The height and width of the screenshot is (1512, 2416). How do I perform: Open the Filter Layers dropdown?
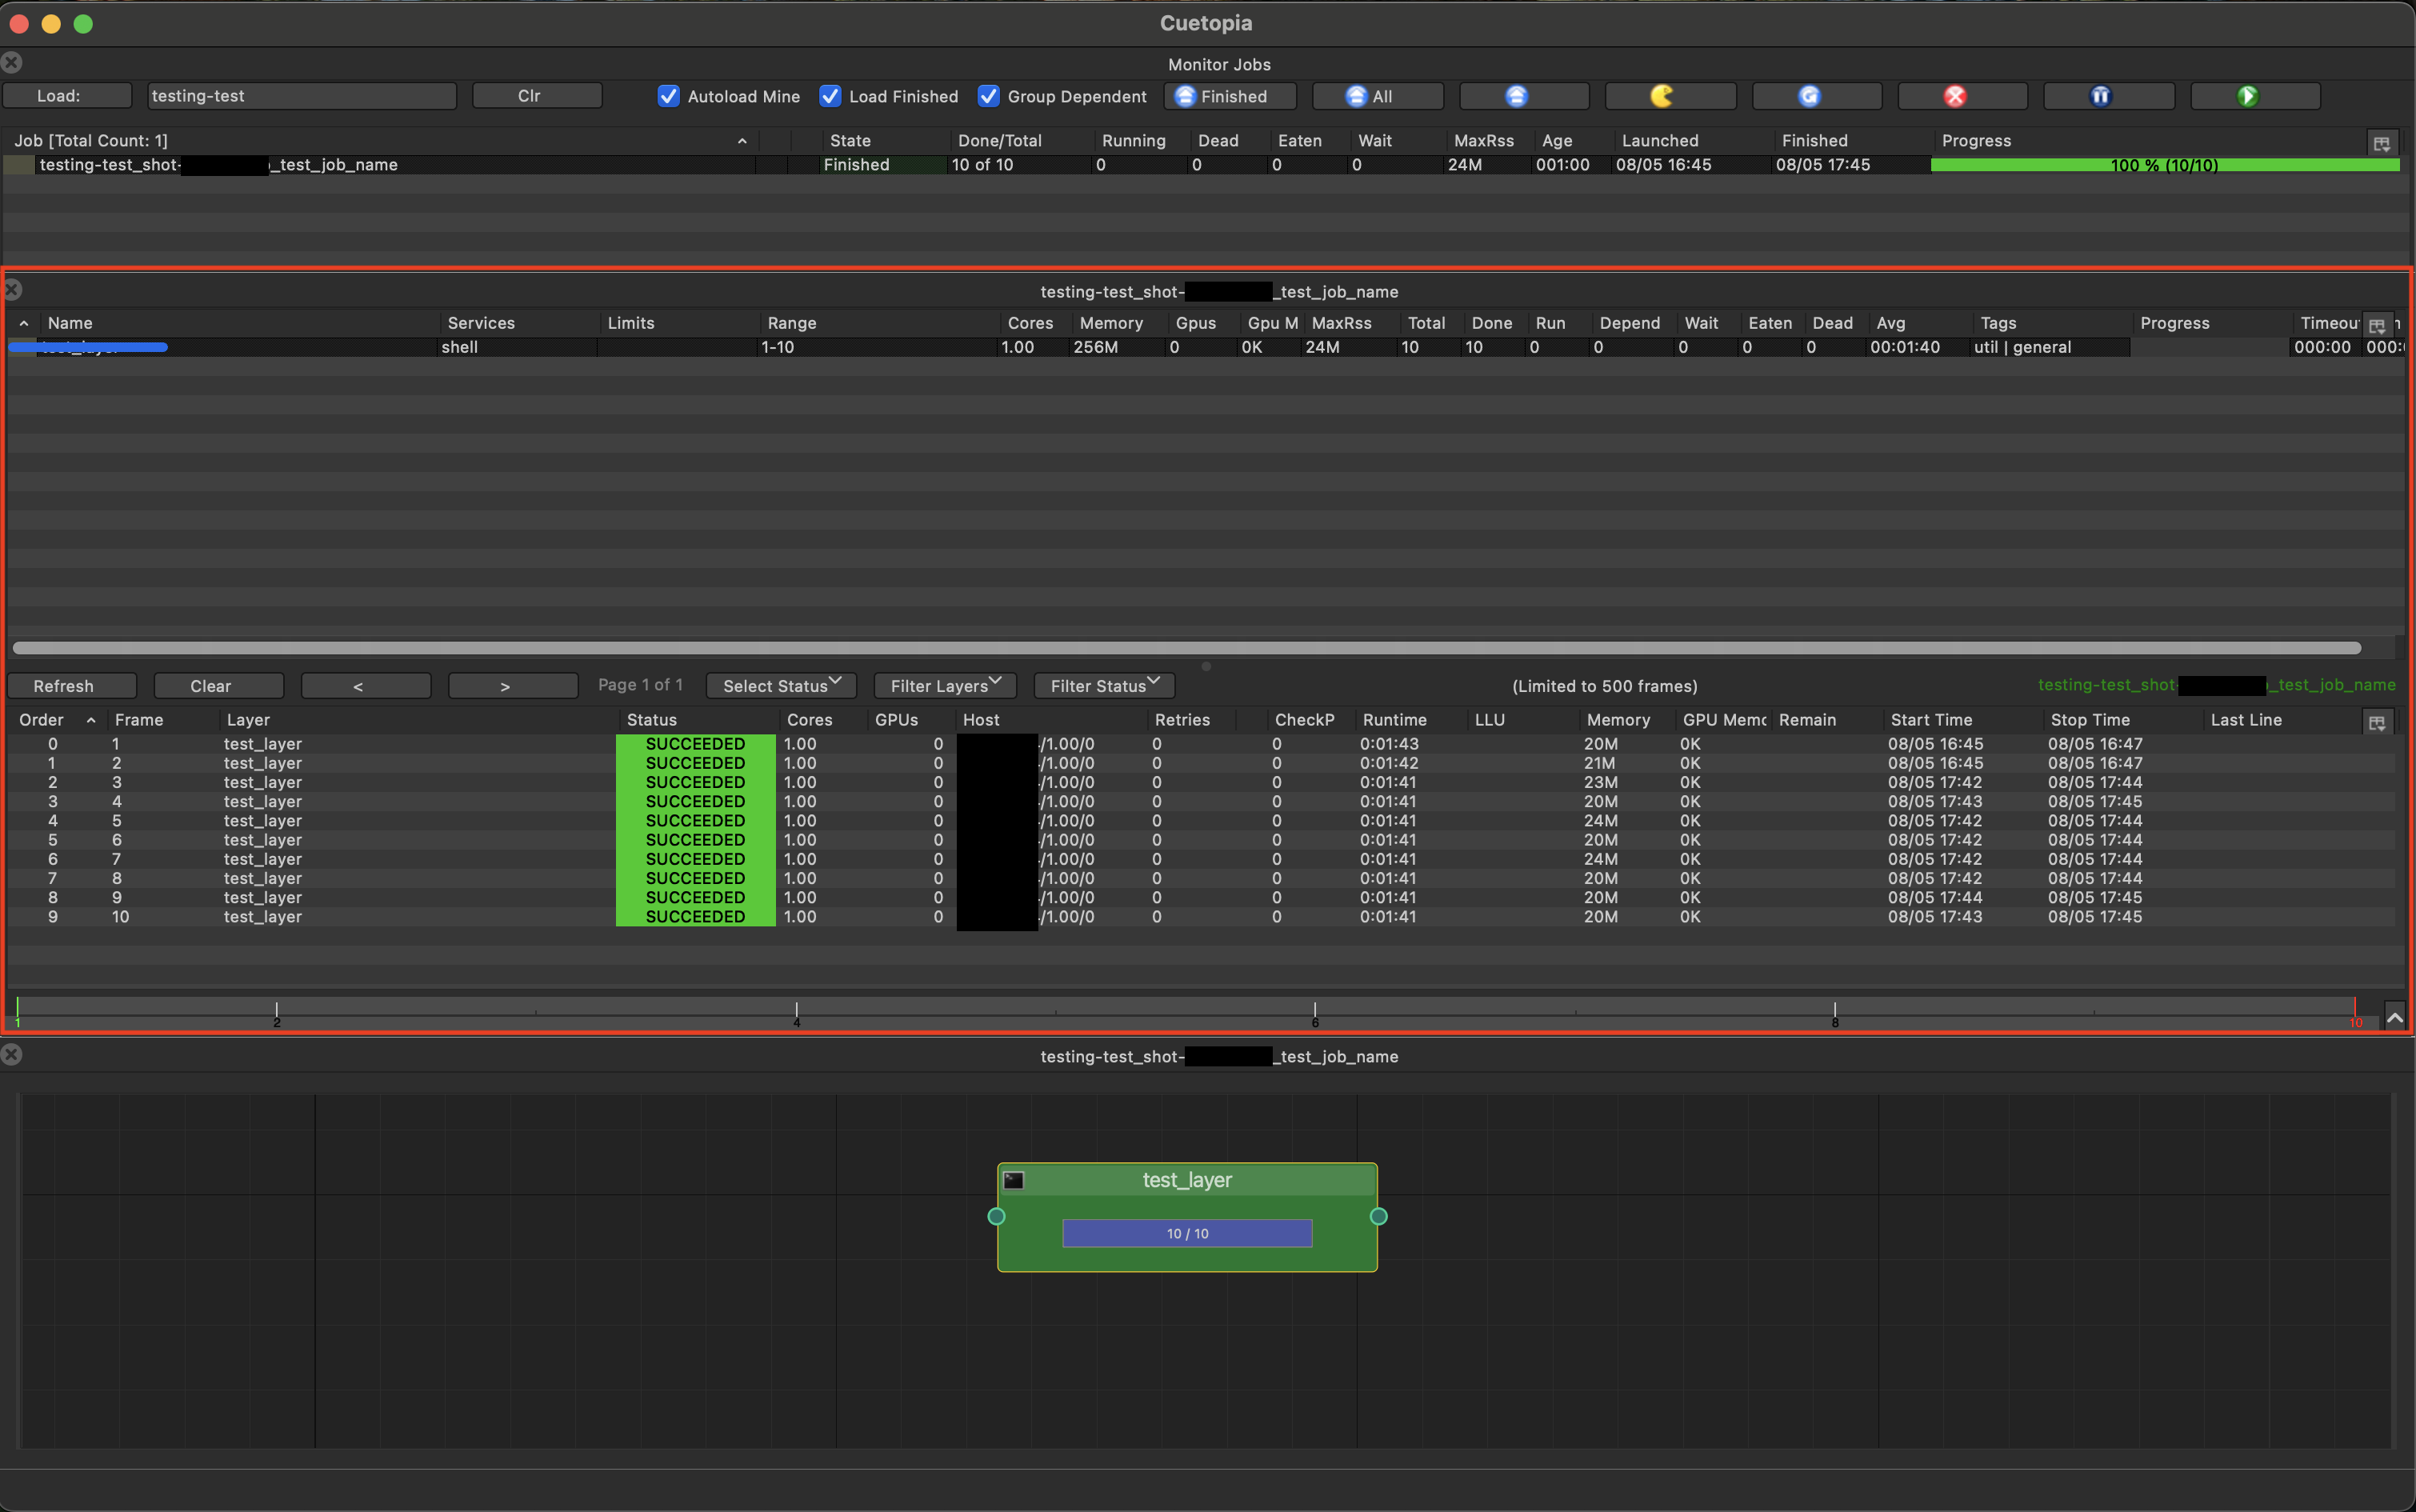[945, 686]
